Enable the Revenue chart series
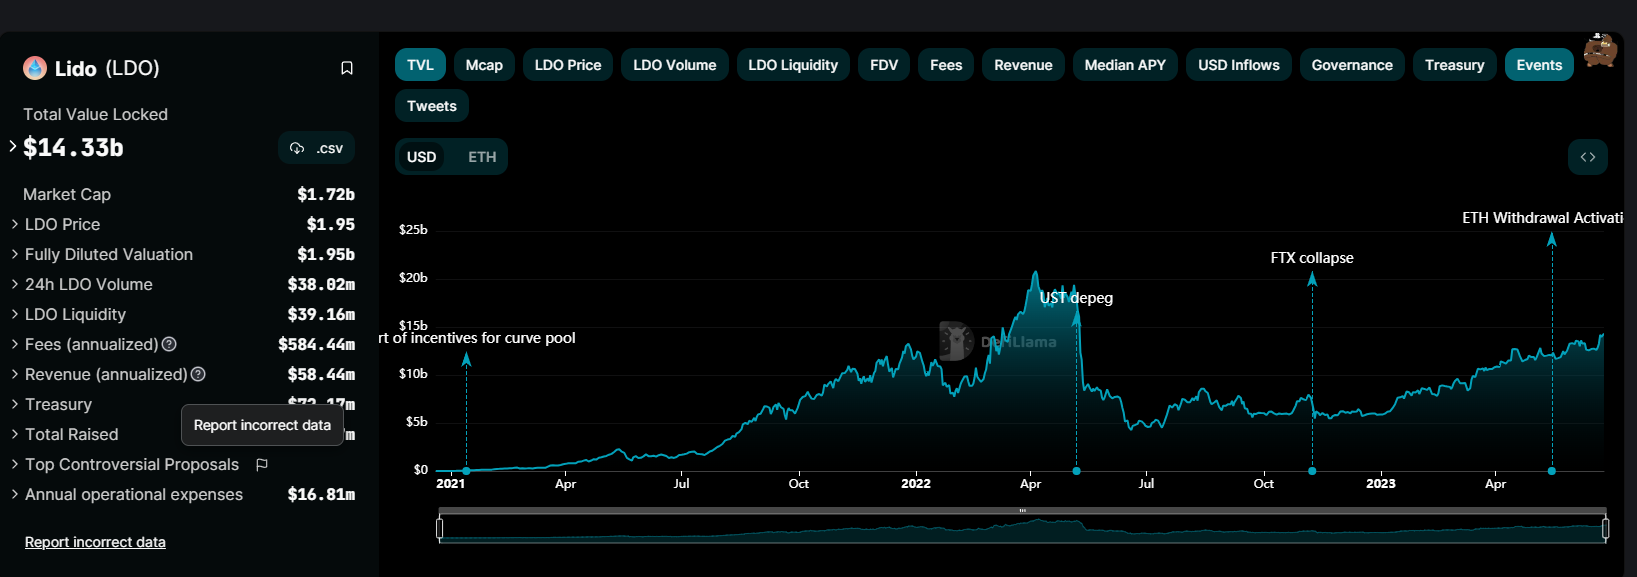 [1023, 65]
